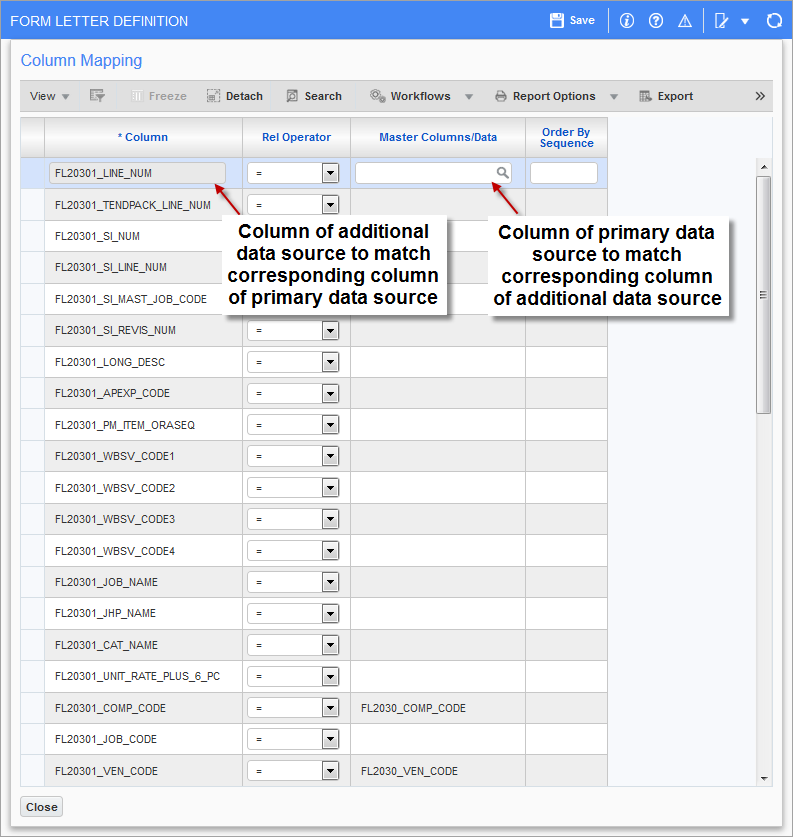Select the FL20301_JOB_CODE cell

[143, 739]
